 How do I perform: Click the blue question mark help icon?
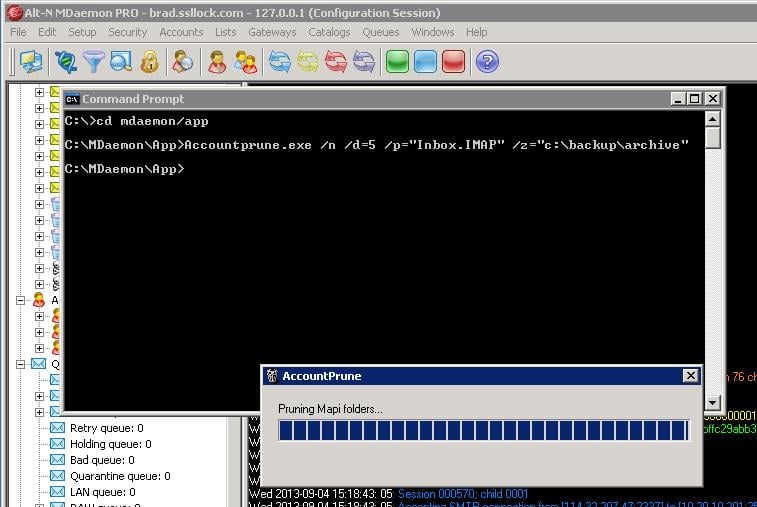[487, 62]
